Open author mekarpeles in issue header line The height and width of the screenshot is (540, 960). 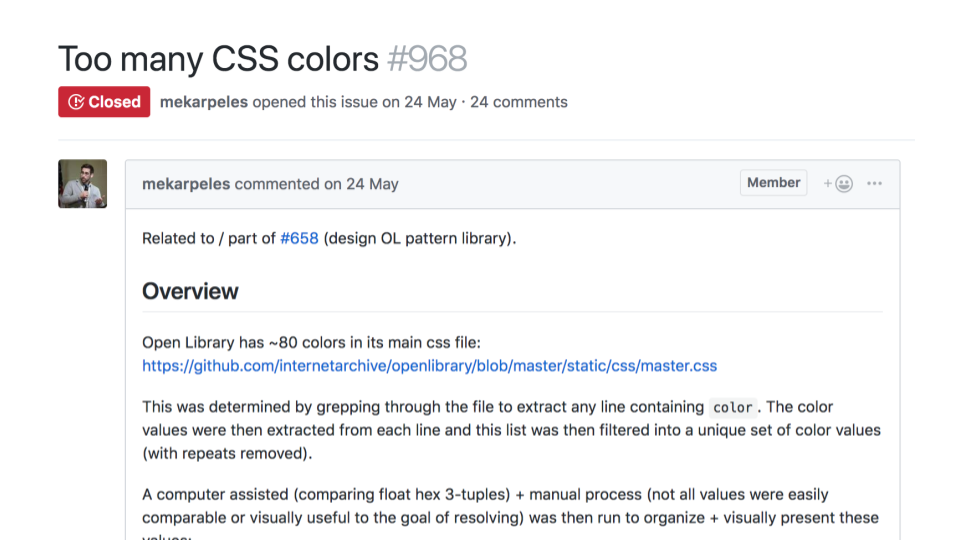(x=204, y=102)
